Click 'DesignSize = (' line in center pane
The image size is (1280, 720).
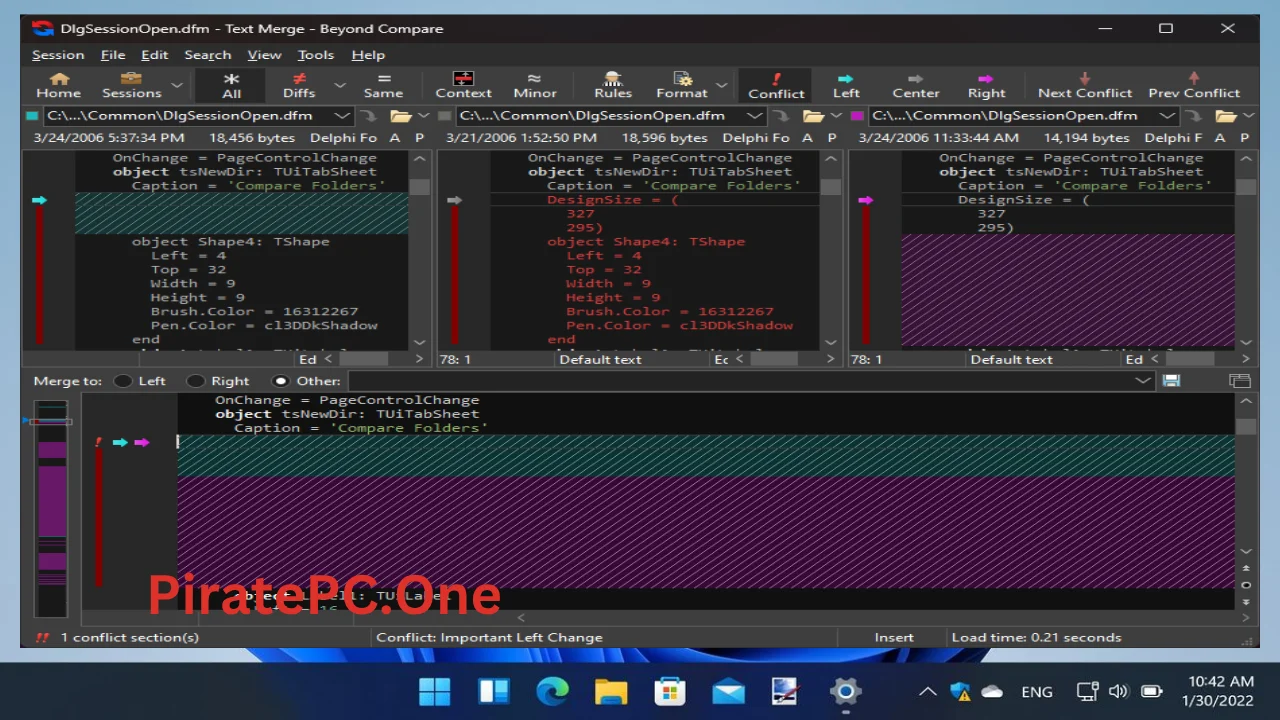612,200
